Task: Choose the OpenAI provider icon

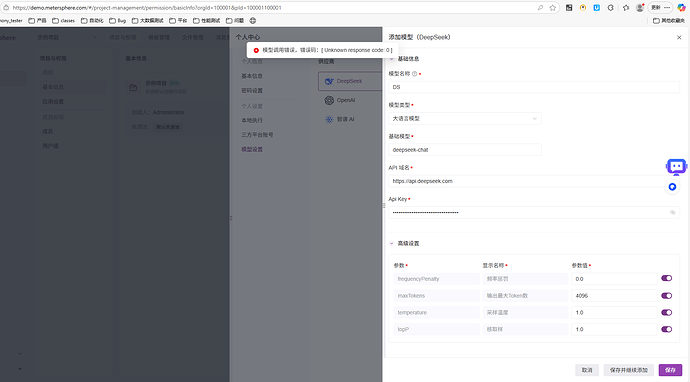Action: [329, 100]
